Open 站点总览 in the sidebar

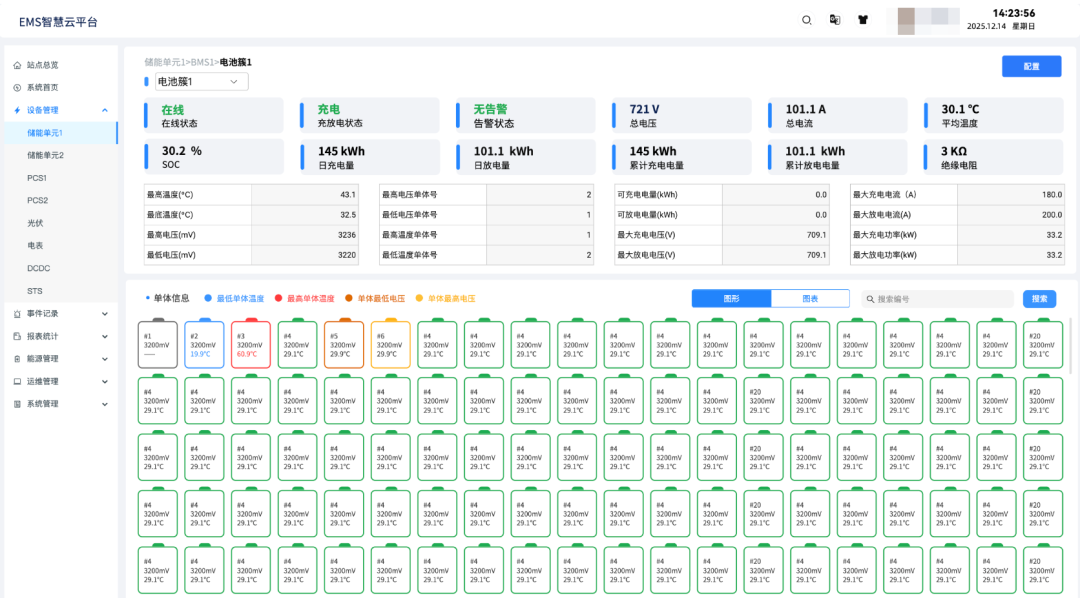coord(42,65)
